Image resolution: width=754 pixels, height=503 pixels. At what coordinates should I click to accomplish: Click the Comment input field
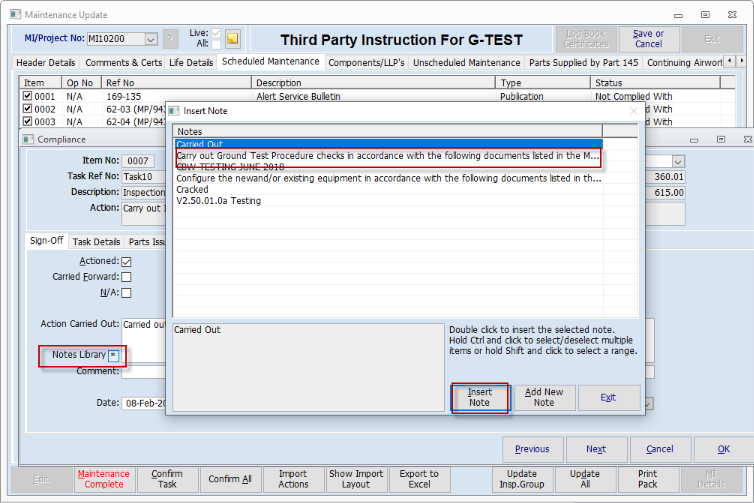click(x=140, y=372)
